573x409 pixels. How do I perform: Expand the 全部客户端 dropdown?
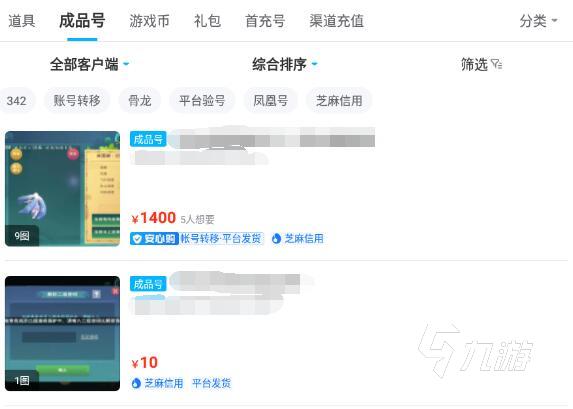point(90,64)
